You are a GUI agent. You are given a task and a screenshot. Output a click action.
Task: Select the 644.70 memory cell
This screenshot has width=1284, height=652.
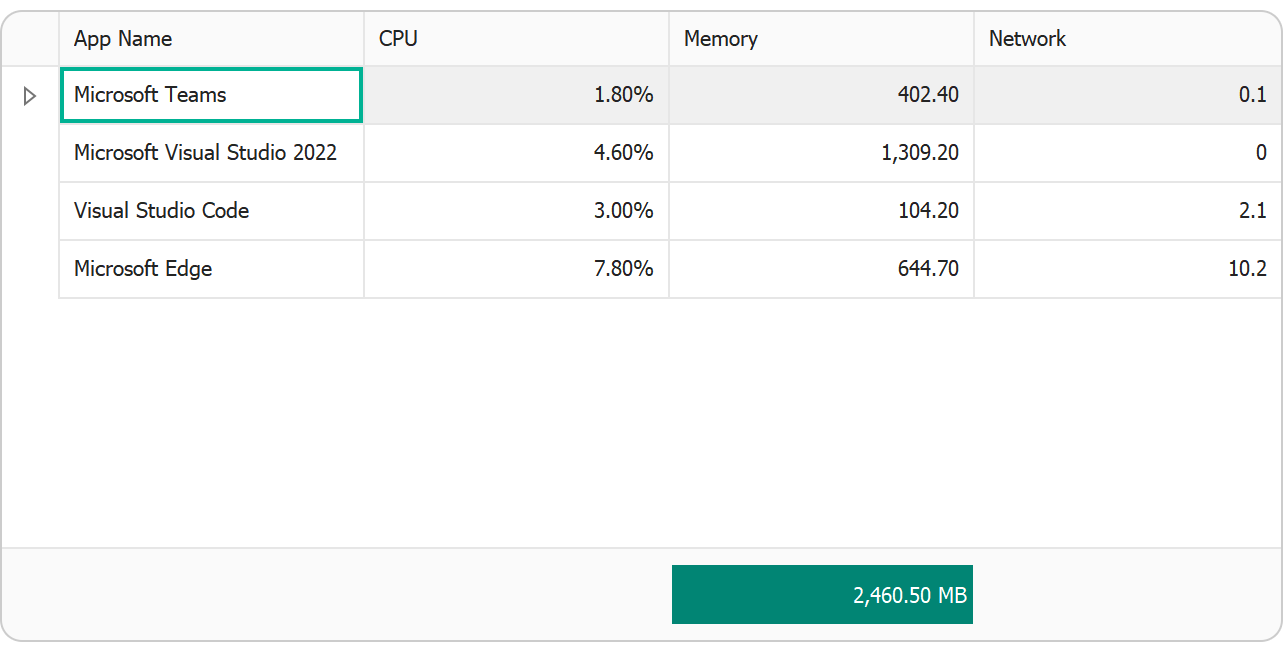coord(821,269)
